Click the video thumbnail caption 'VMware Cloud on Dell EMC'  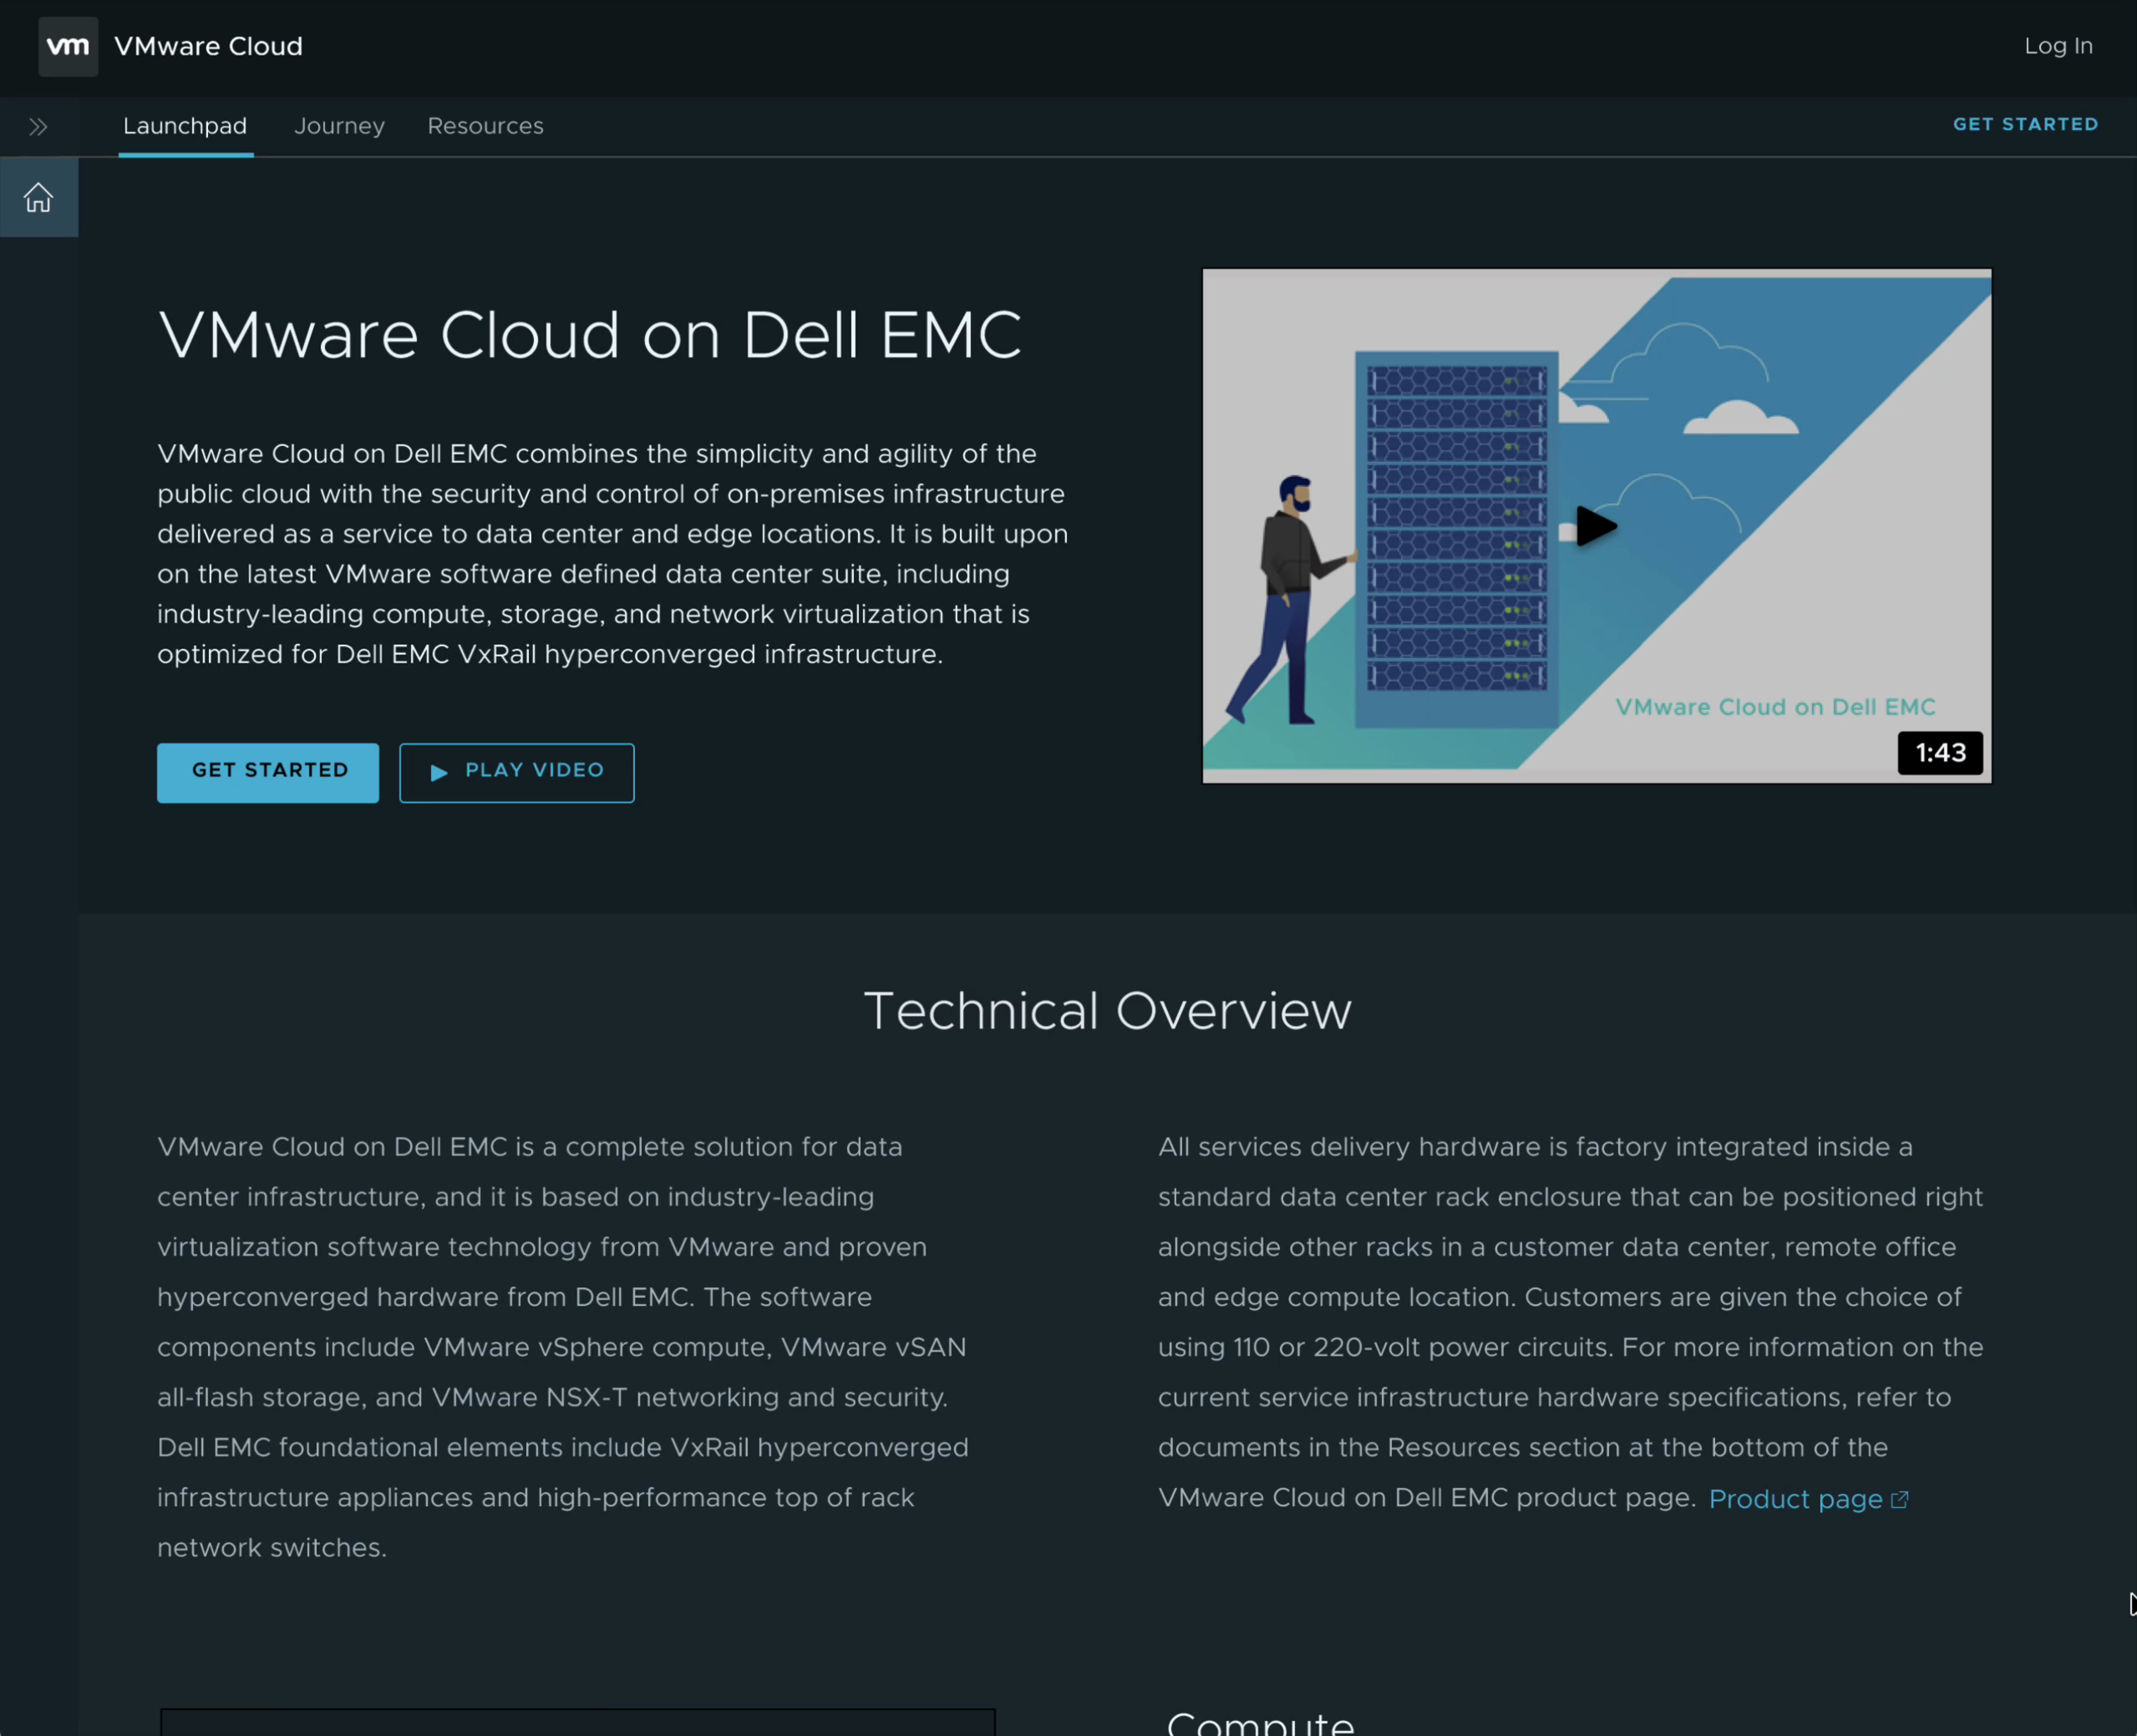[1775, 707]
